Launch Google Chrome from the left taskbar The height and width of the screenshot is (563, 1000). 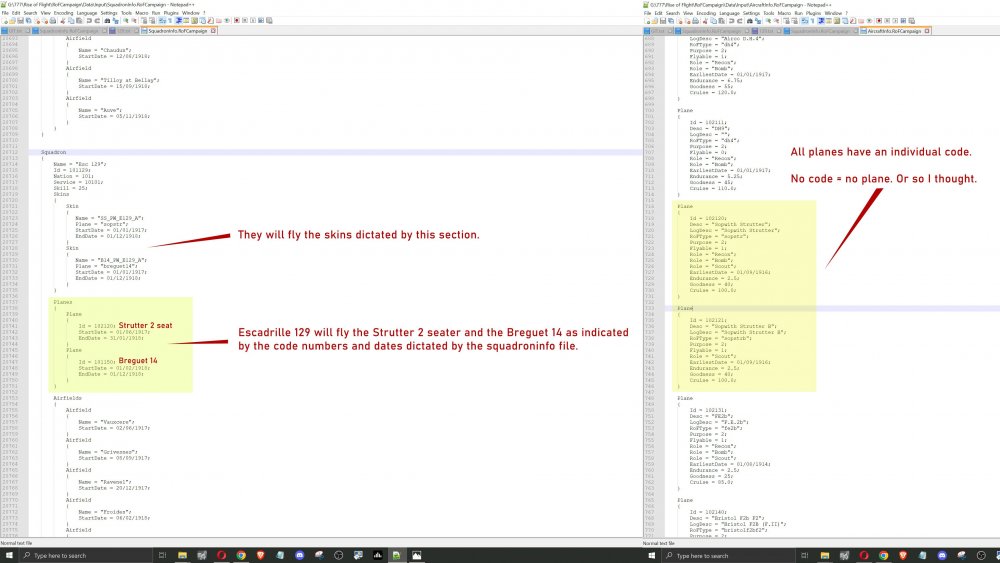click(241, 555)
